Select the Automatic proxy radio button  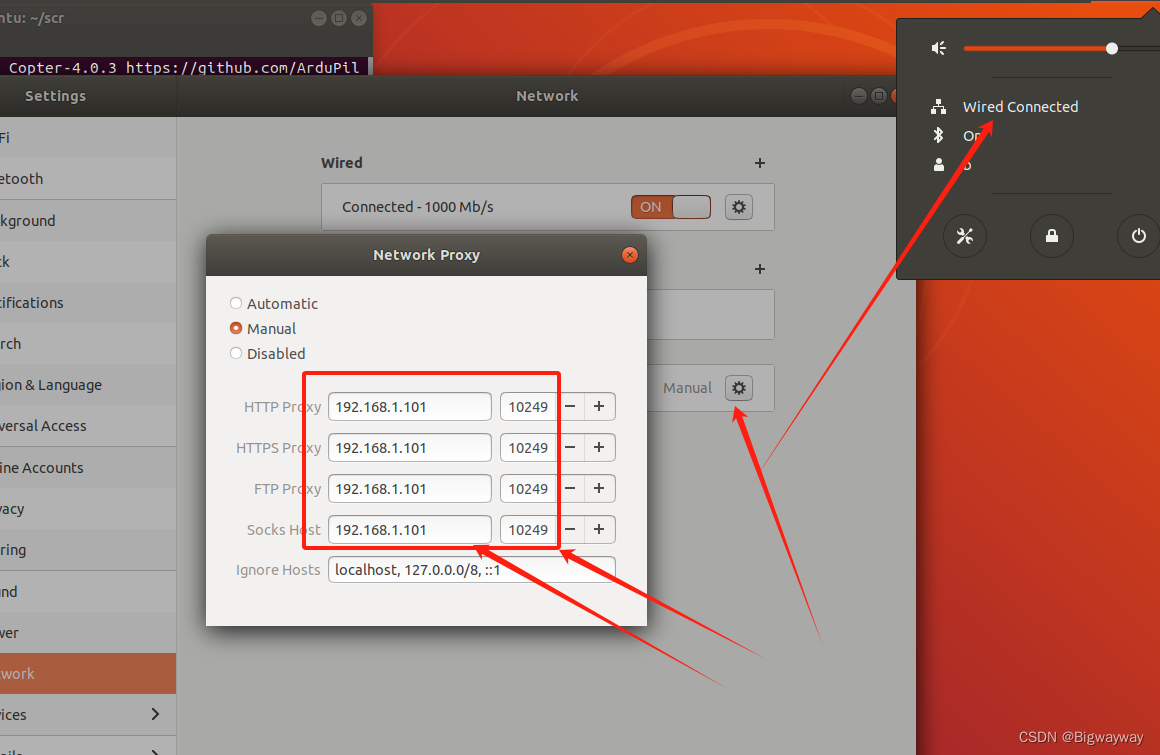236,303
